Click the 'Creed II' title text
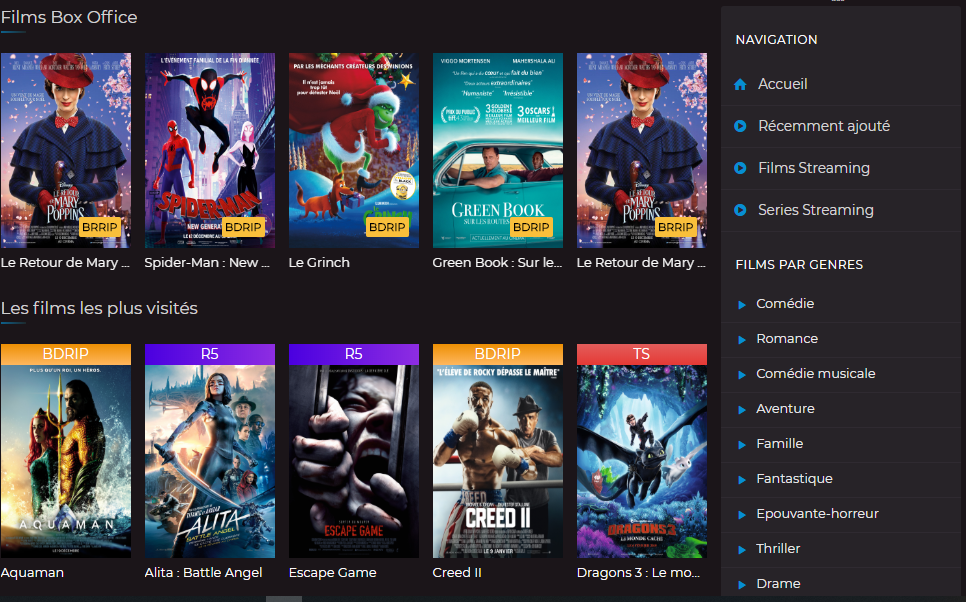The height and width of the screenshot is (602, 966). coord(457,572)
